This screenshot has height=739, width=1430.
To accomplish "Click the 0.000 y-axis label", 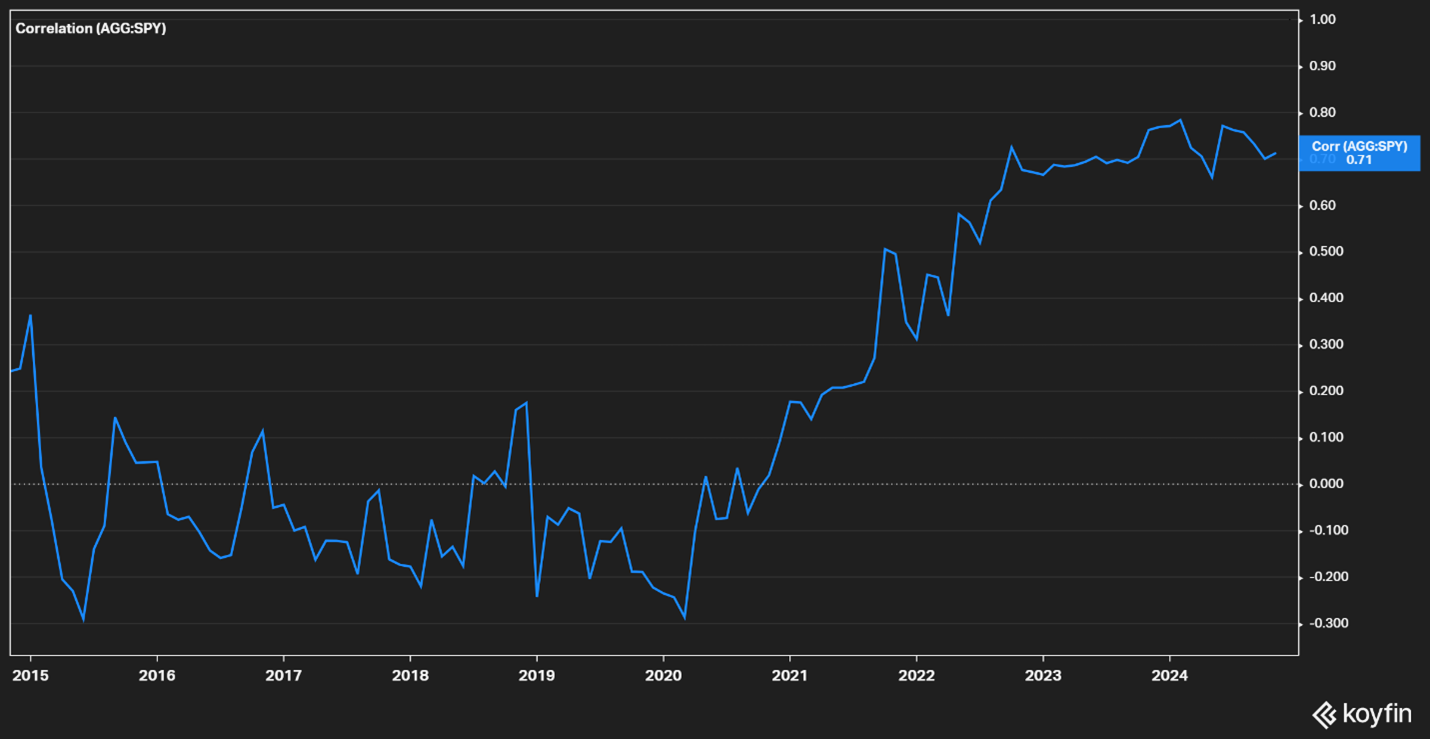I will (x=1324, y=484).
